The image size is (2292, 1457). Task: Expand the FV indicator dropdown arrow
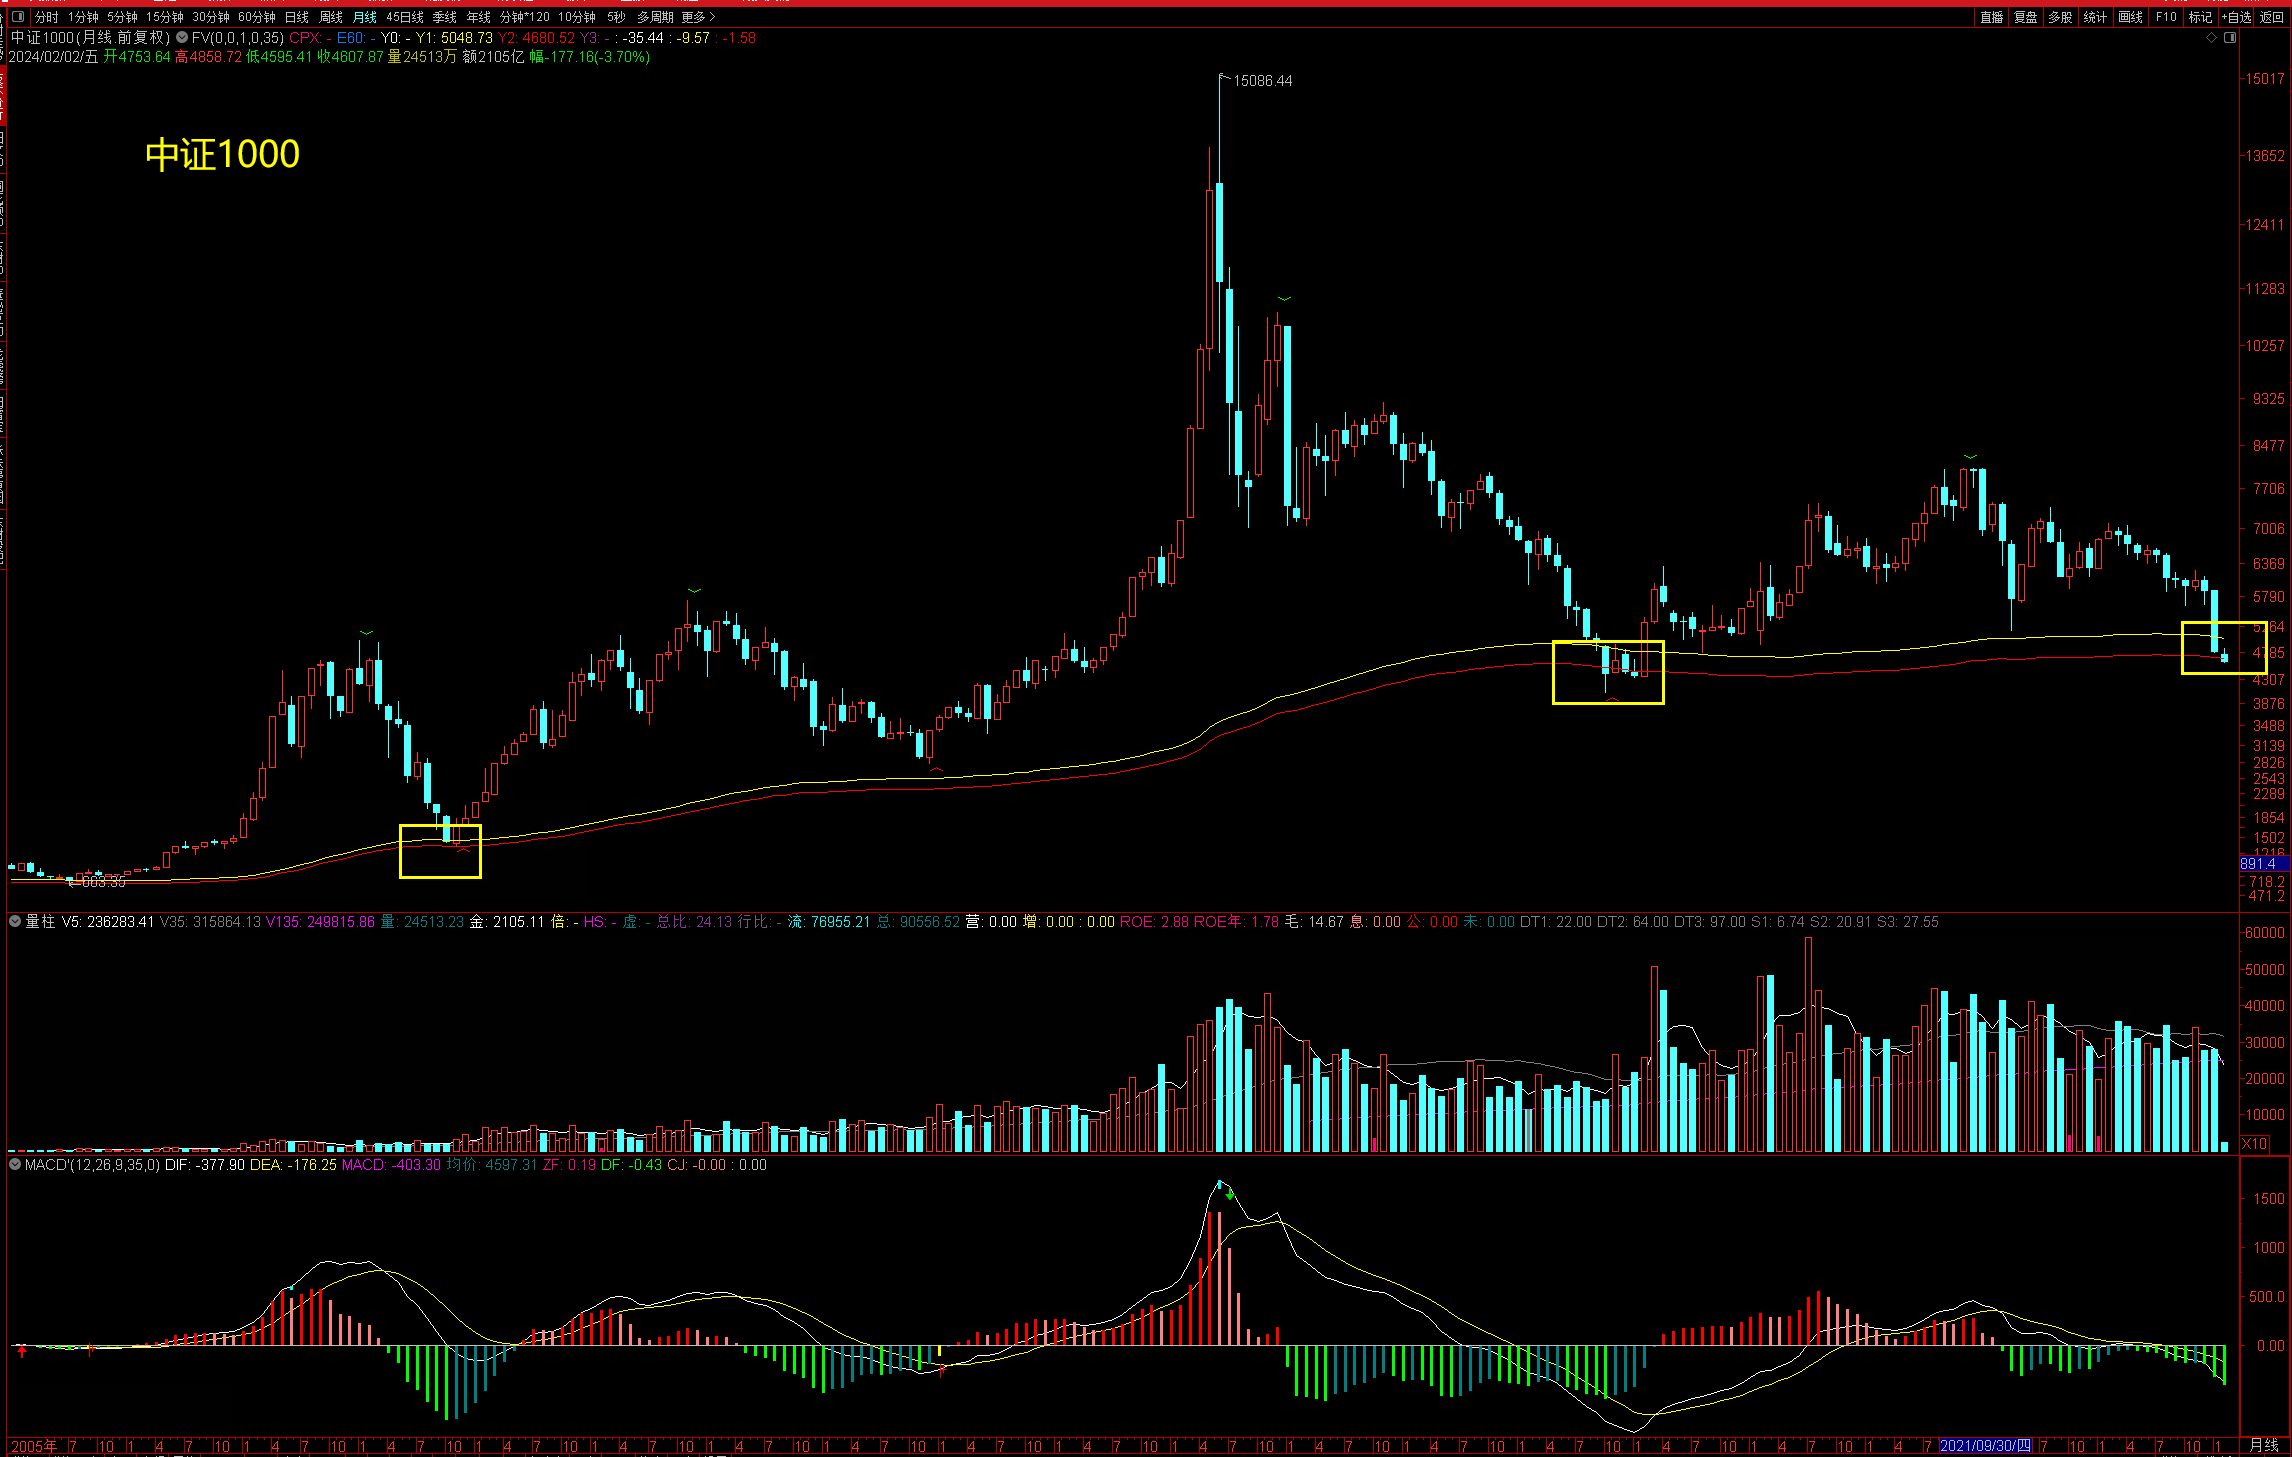click(182, 38)
